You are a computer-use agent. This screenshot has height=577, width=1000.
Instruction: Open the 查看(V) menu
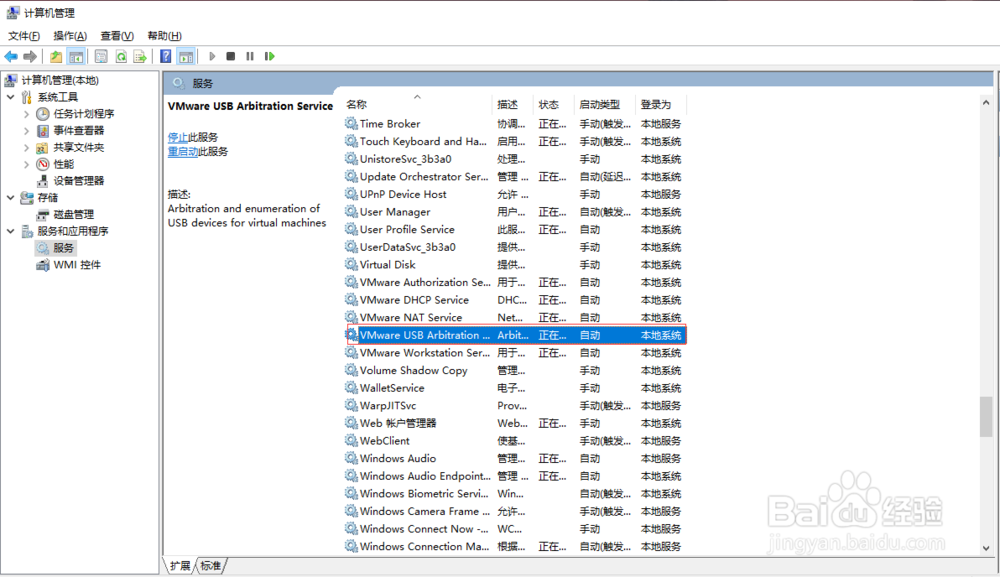click(x=117, y=36)
